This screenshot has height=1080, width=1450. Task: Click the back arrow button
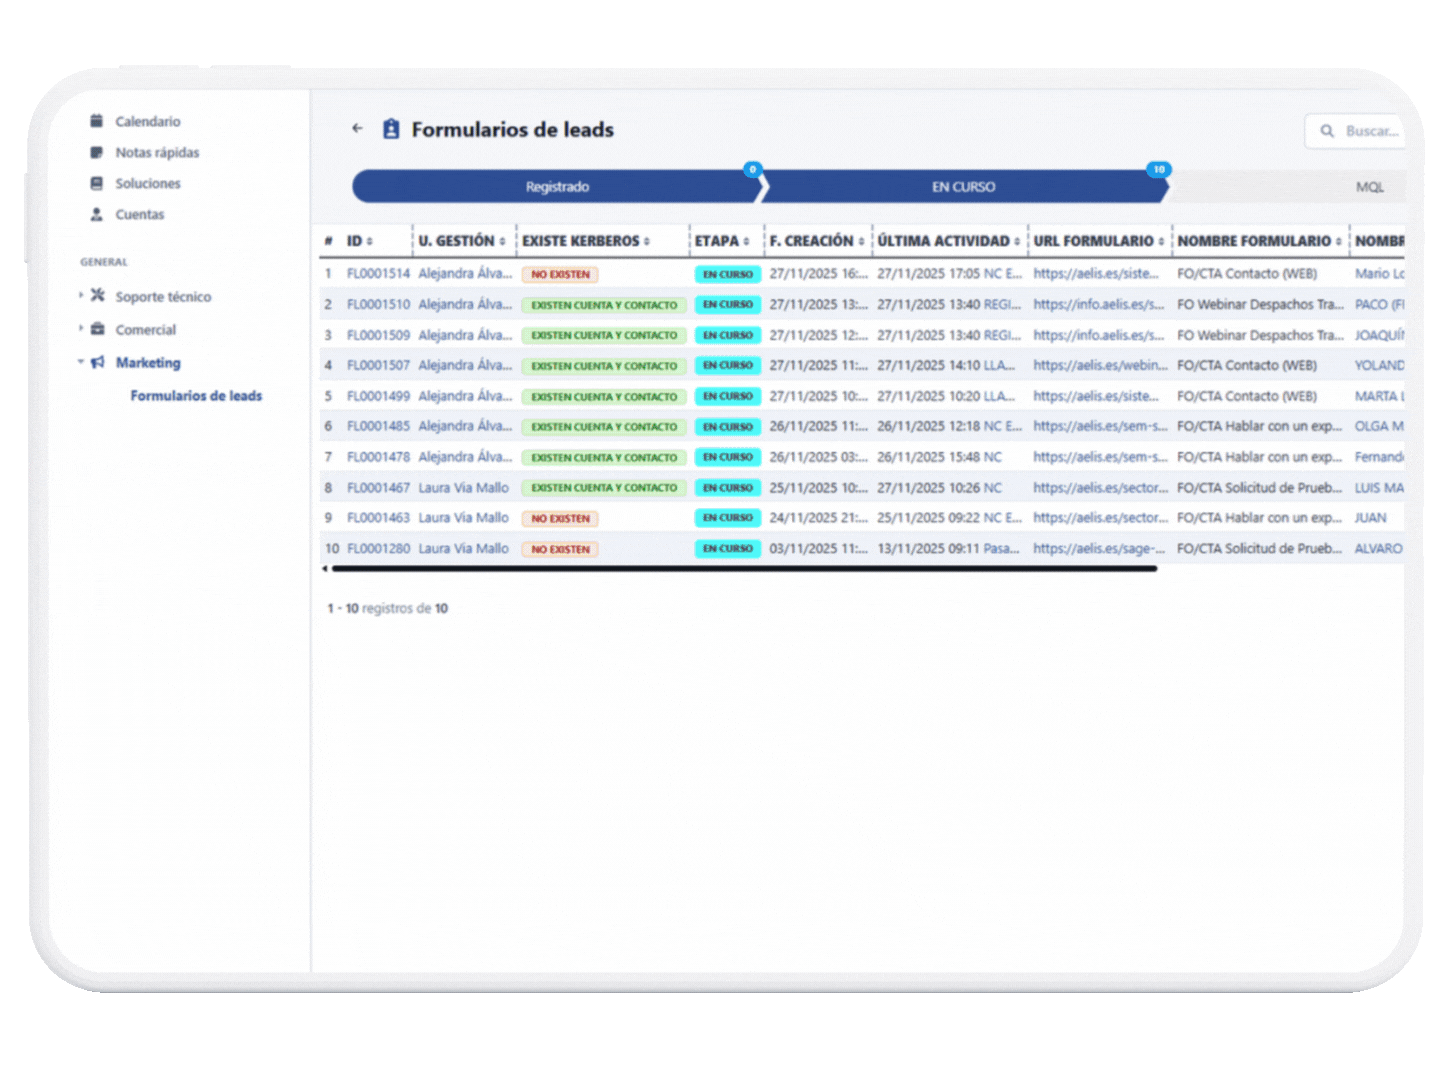click(x=357, y=129)
